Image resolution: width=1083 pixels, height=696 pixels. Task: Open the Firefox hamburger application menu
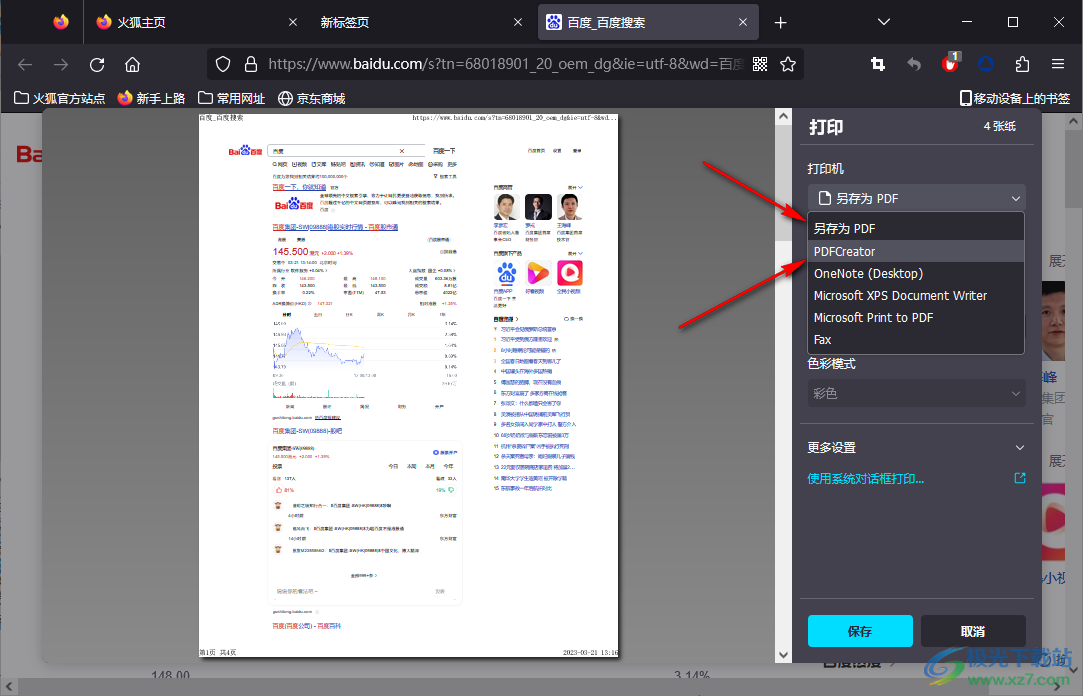pos(1058,64)
